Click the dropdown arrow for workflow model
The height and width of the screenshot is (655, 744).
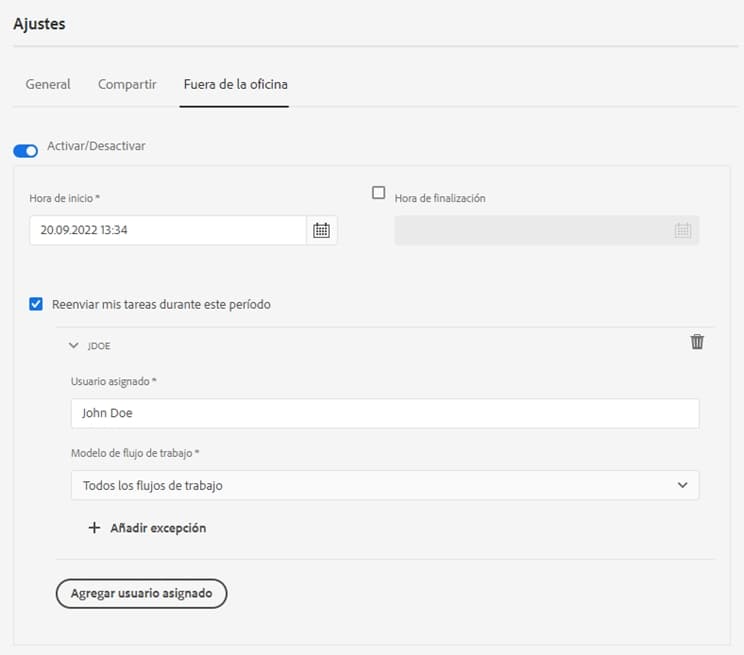tap(682, 485)
